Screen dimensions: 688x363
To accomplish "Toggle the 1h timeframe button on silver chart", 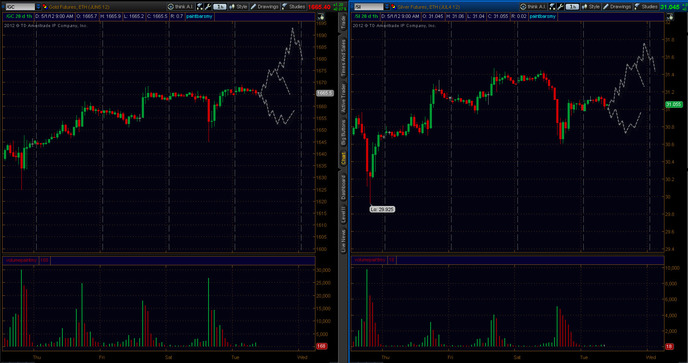I will point(572,7).
